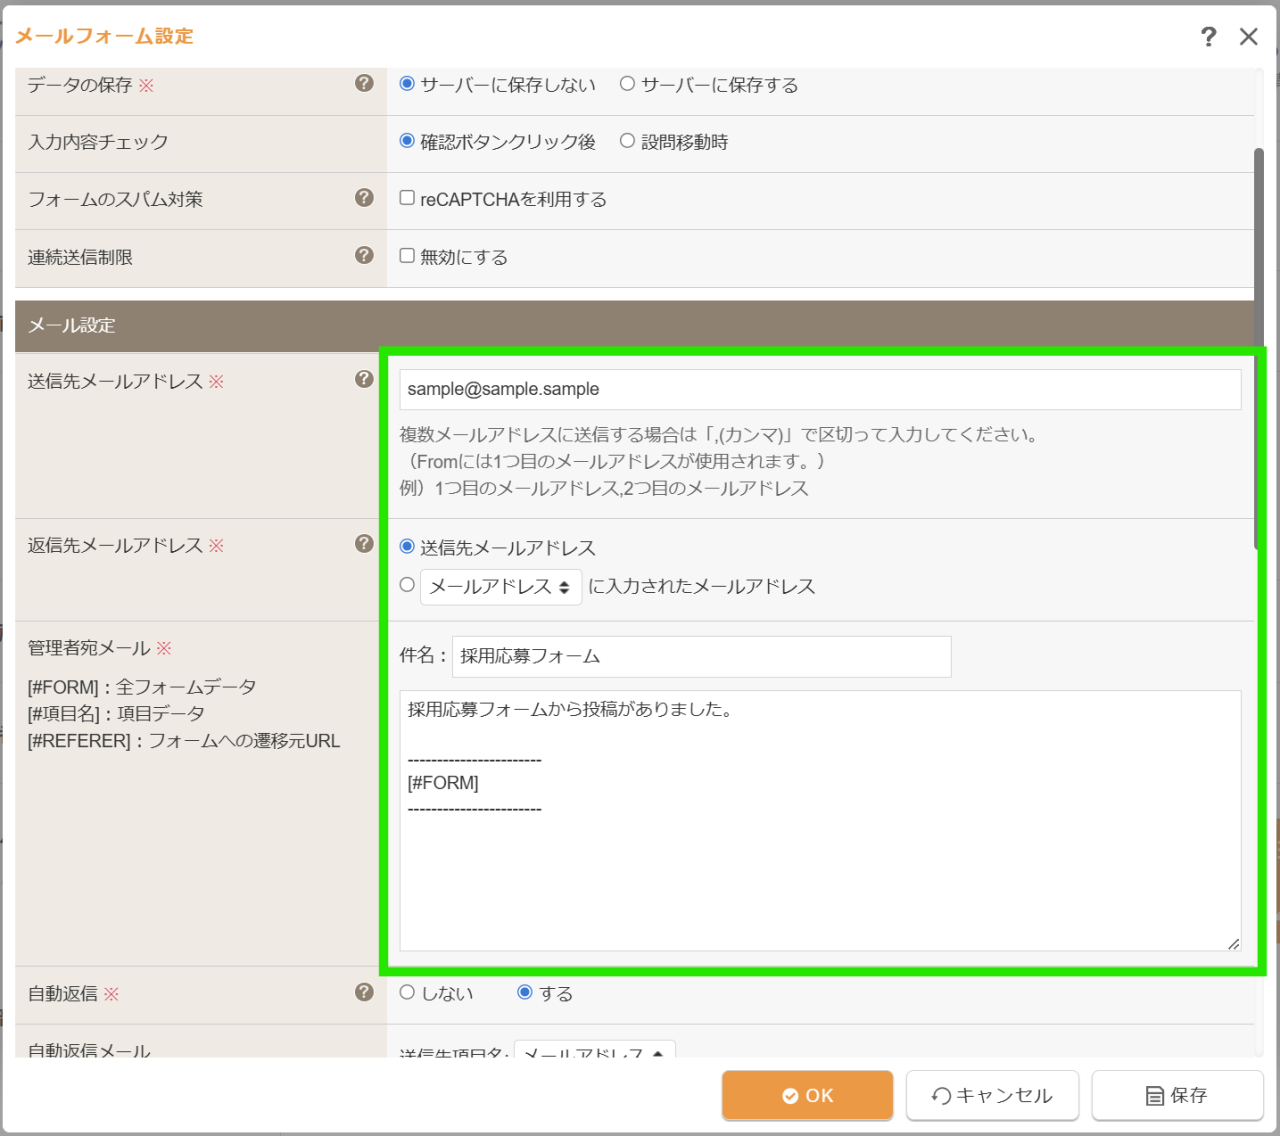Open the dialog help question mark

pyautogui.click(x=1208, y=37)
